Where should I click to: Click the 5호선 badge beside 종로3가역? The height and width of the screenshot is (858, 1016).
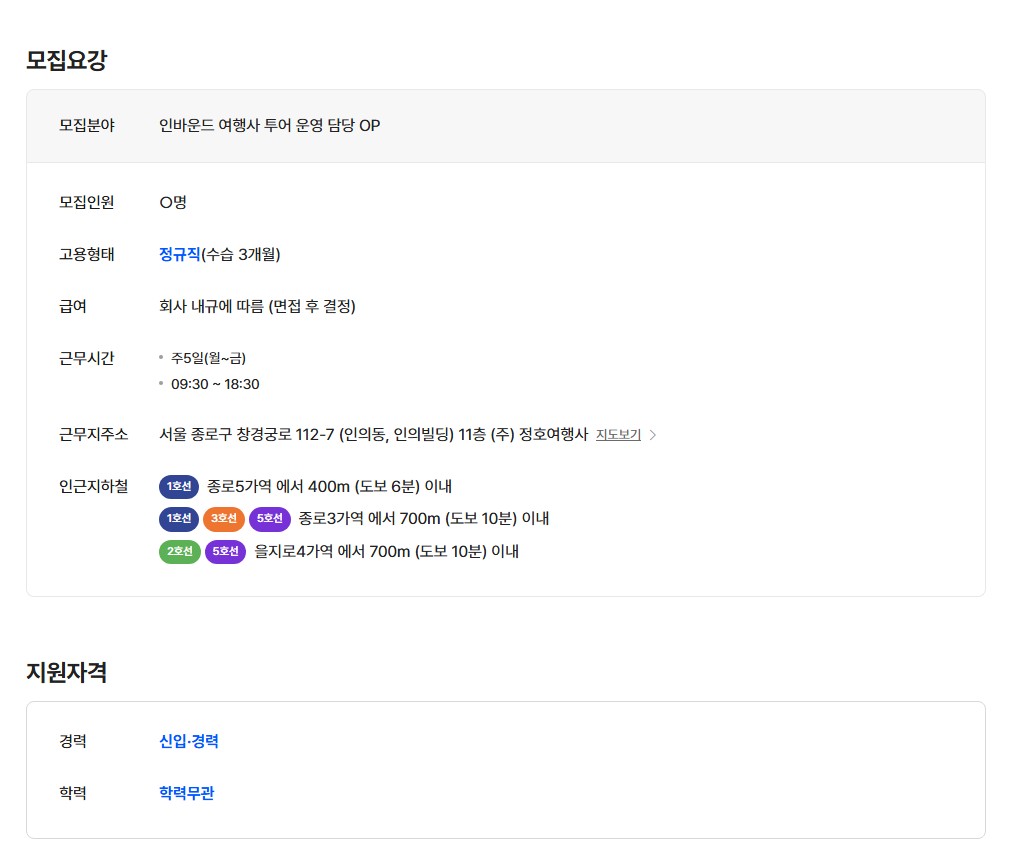269,519
